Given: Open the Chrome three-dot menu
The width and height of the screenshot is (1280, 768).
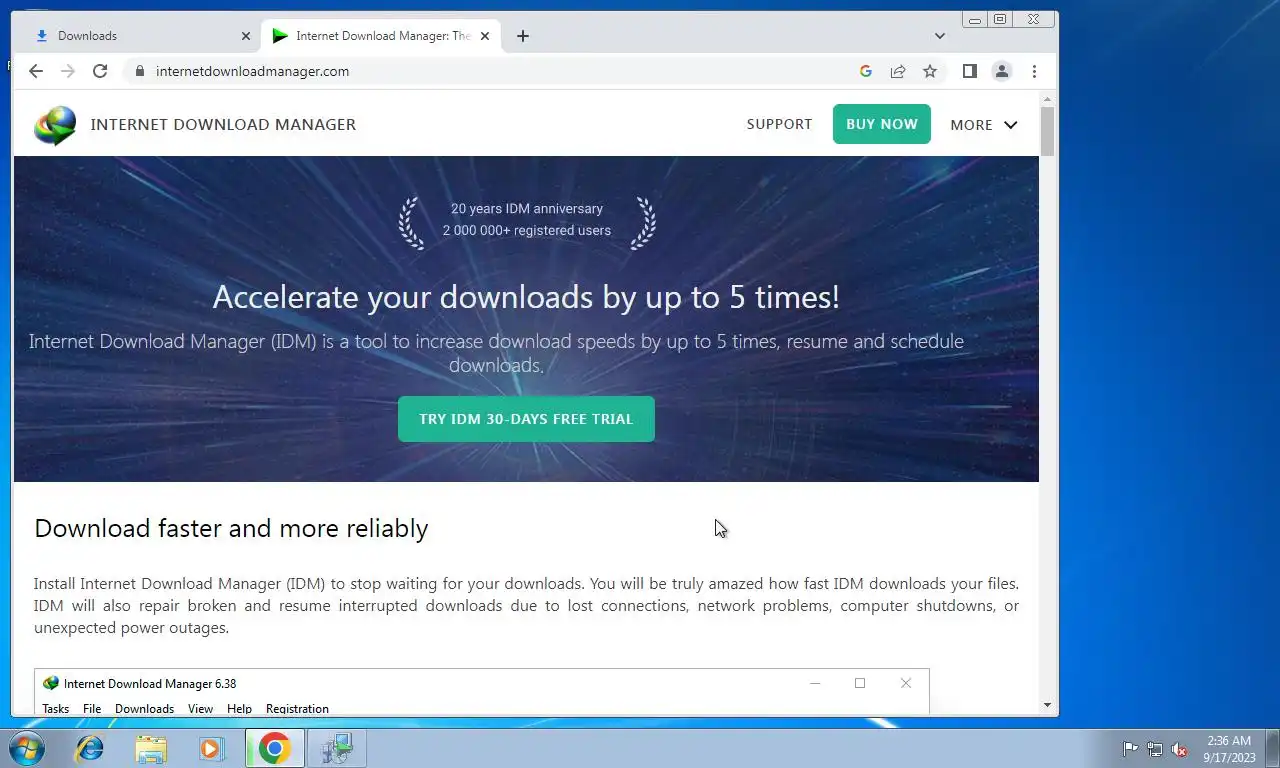Looking at the screenshot, I should point(1034,71).
